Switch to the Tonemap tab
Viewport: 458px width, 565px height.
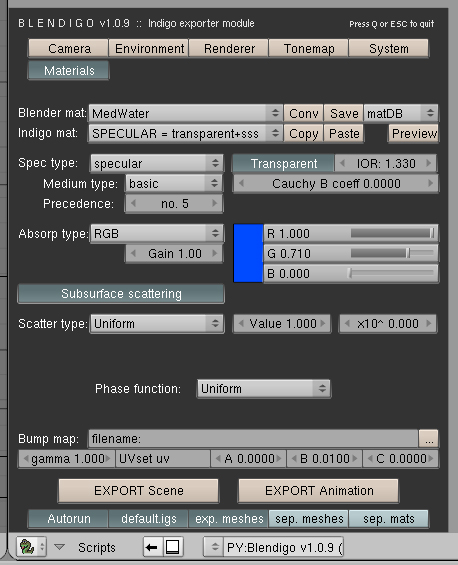(x=309, y=49)
